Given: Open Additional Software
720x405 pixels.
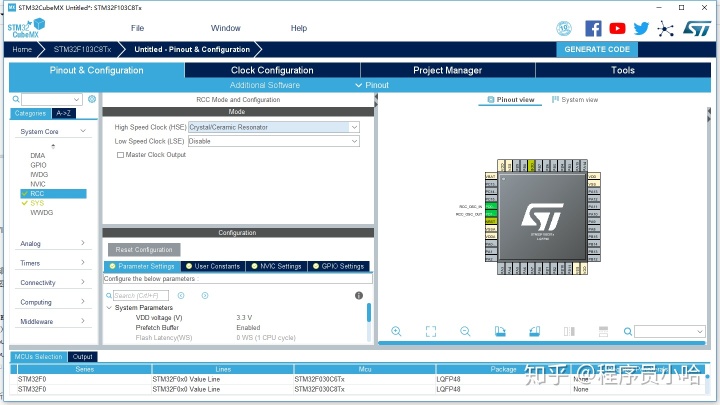Looking at the screenshot, I should tap(264, 85).
